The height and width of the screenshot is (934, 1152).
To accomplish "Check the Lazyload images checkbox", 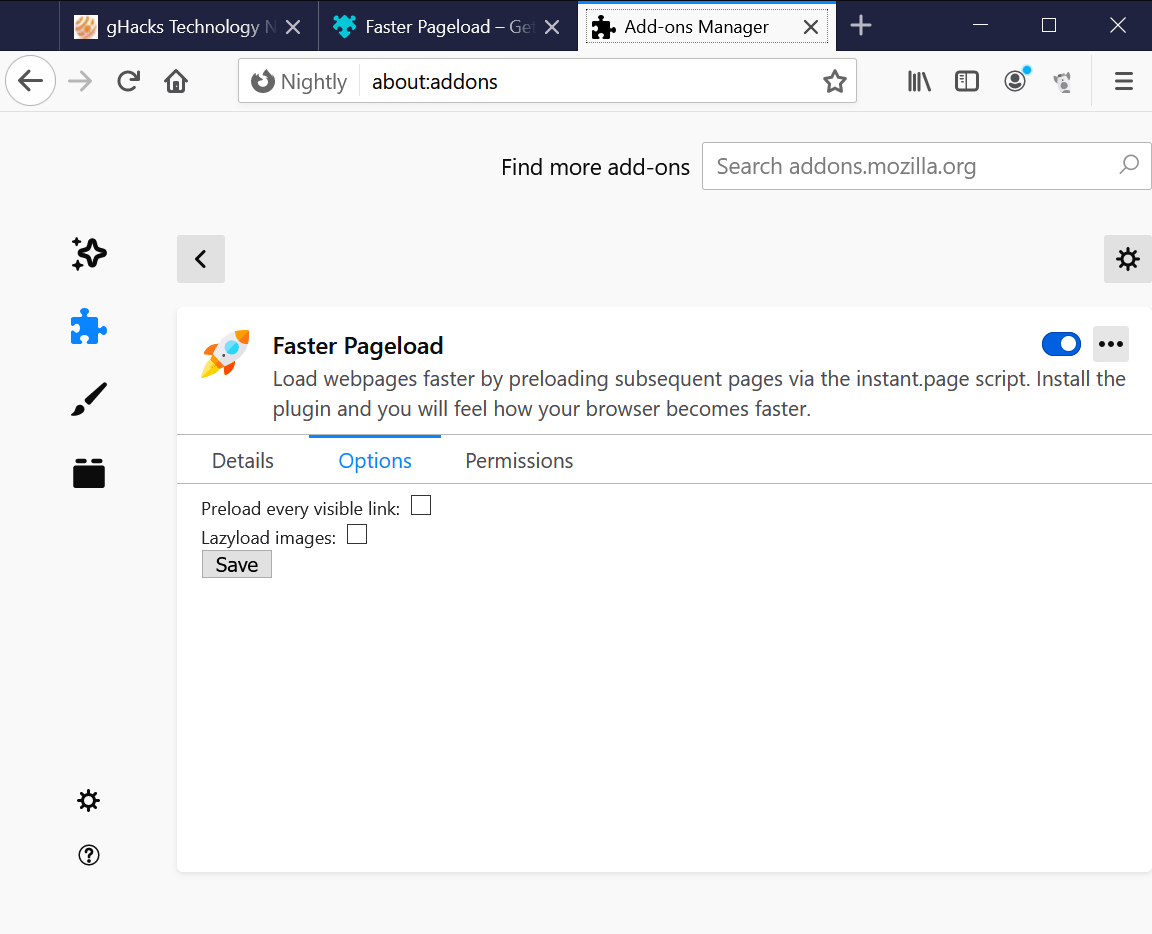I will [x=356, y=534].
